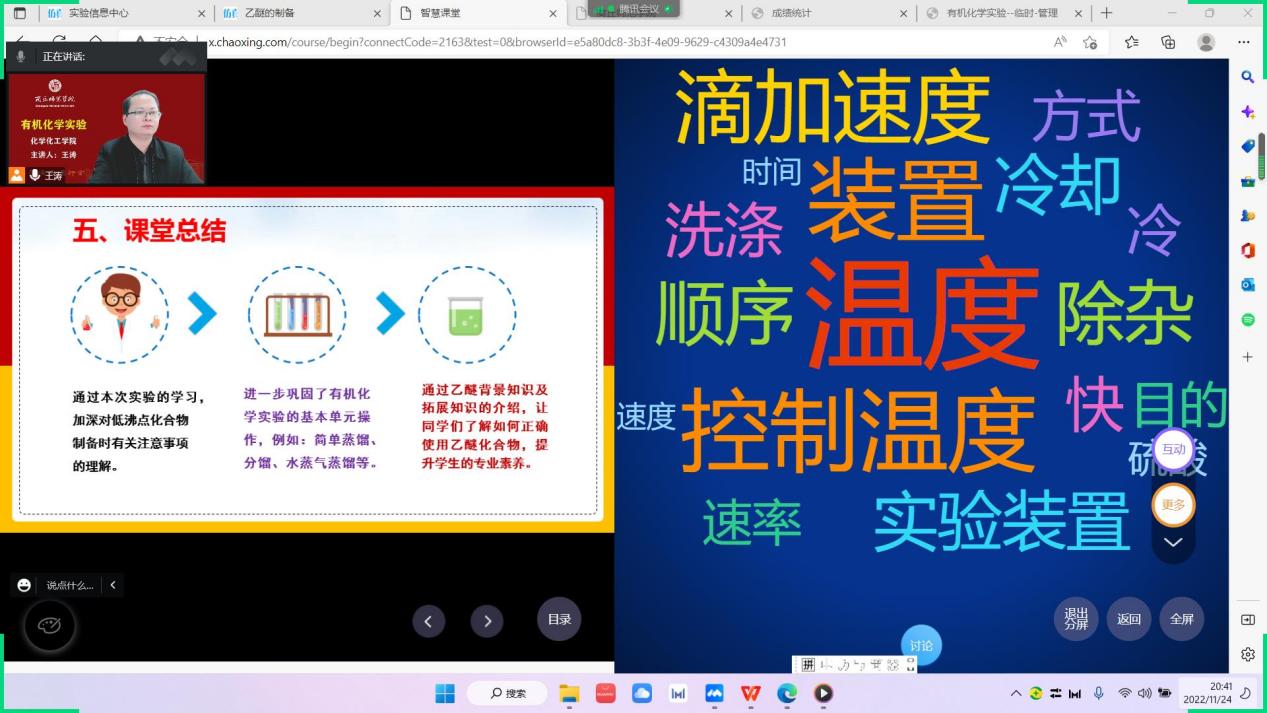Viewport: 1267px width, 713px height.
Task: Open the drawing palette tool
Action: tap(49, 626)
